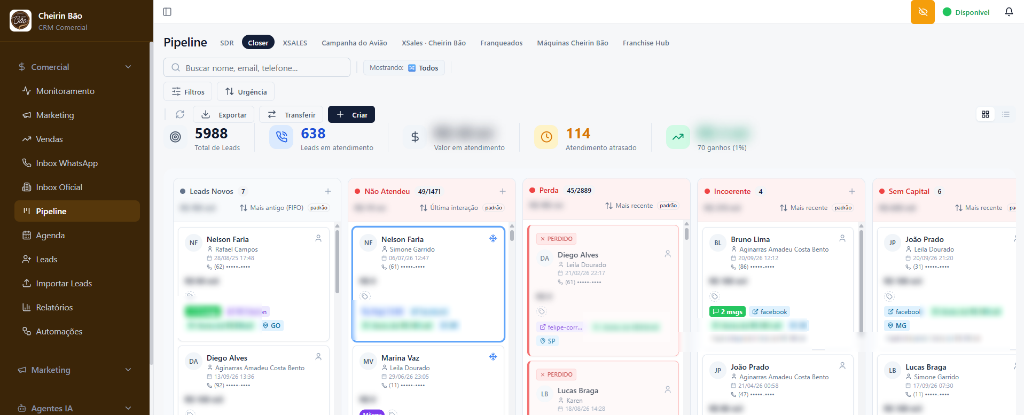Click assignee icon on Bruno Lima card
This screenshot has width=1024, height=415.
point(842,239)
